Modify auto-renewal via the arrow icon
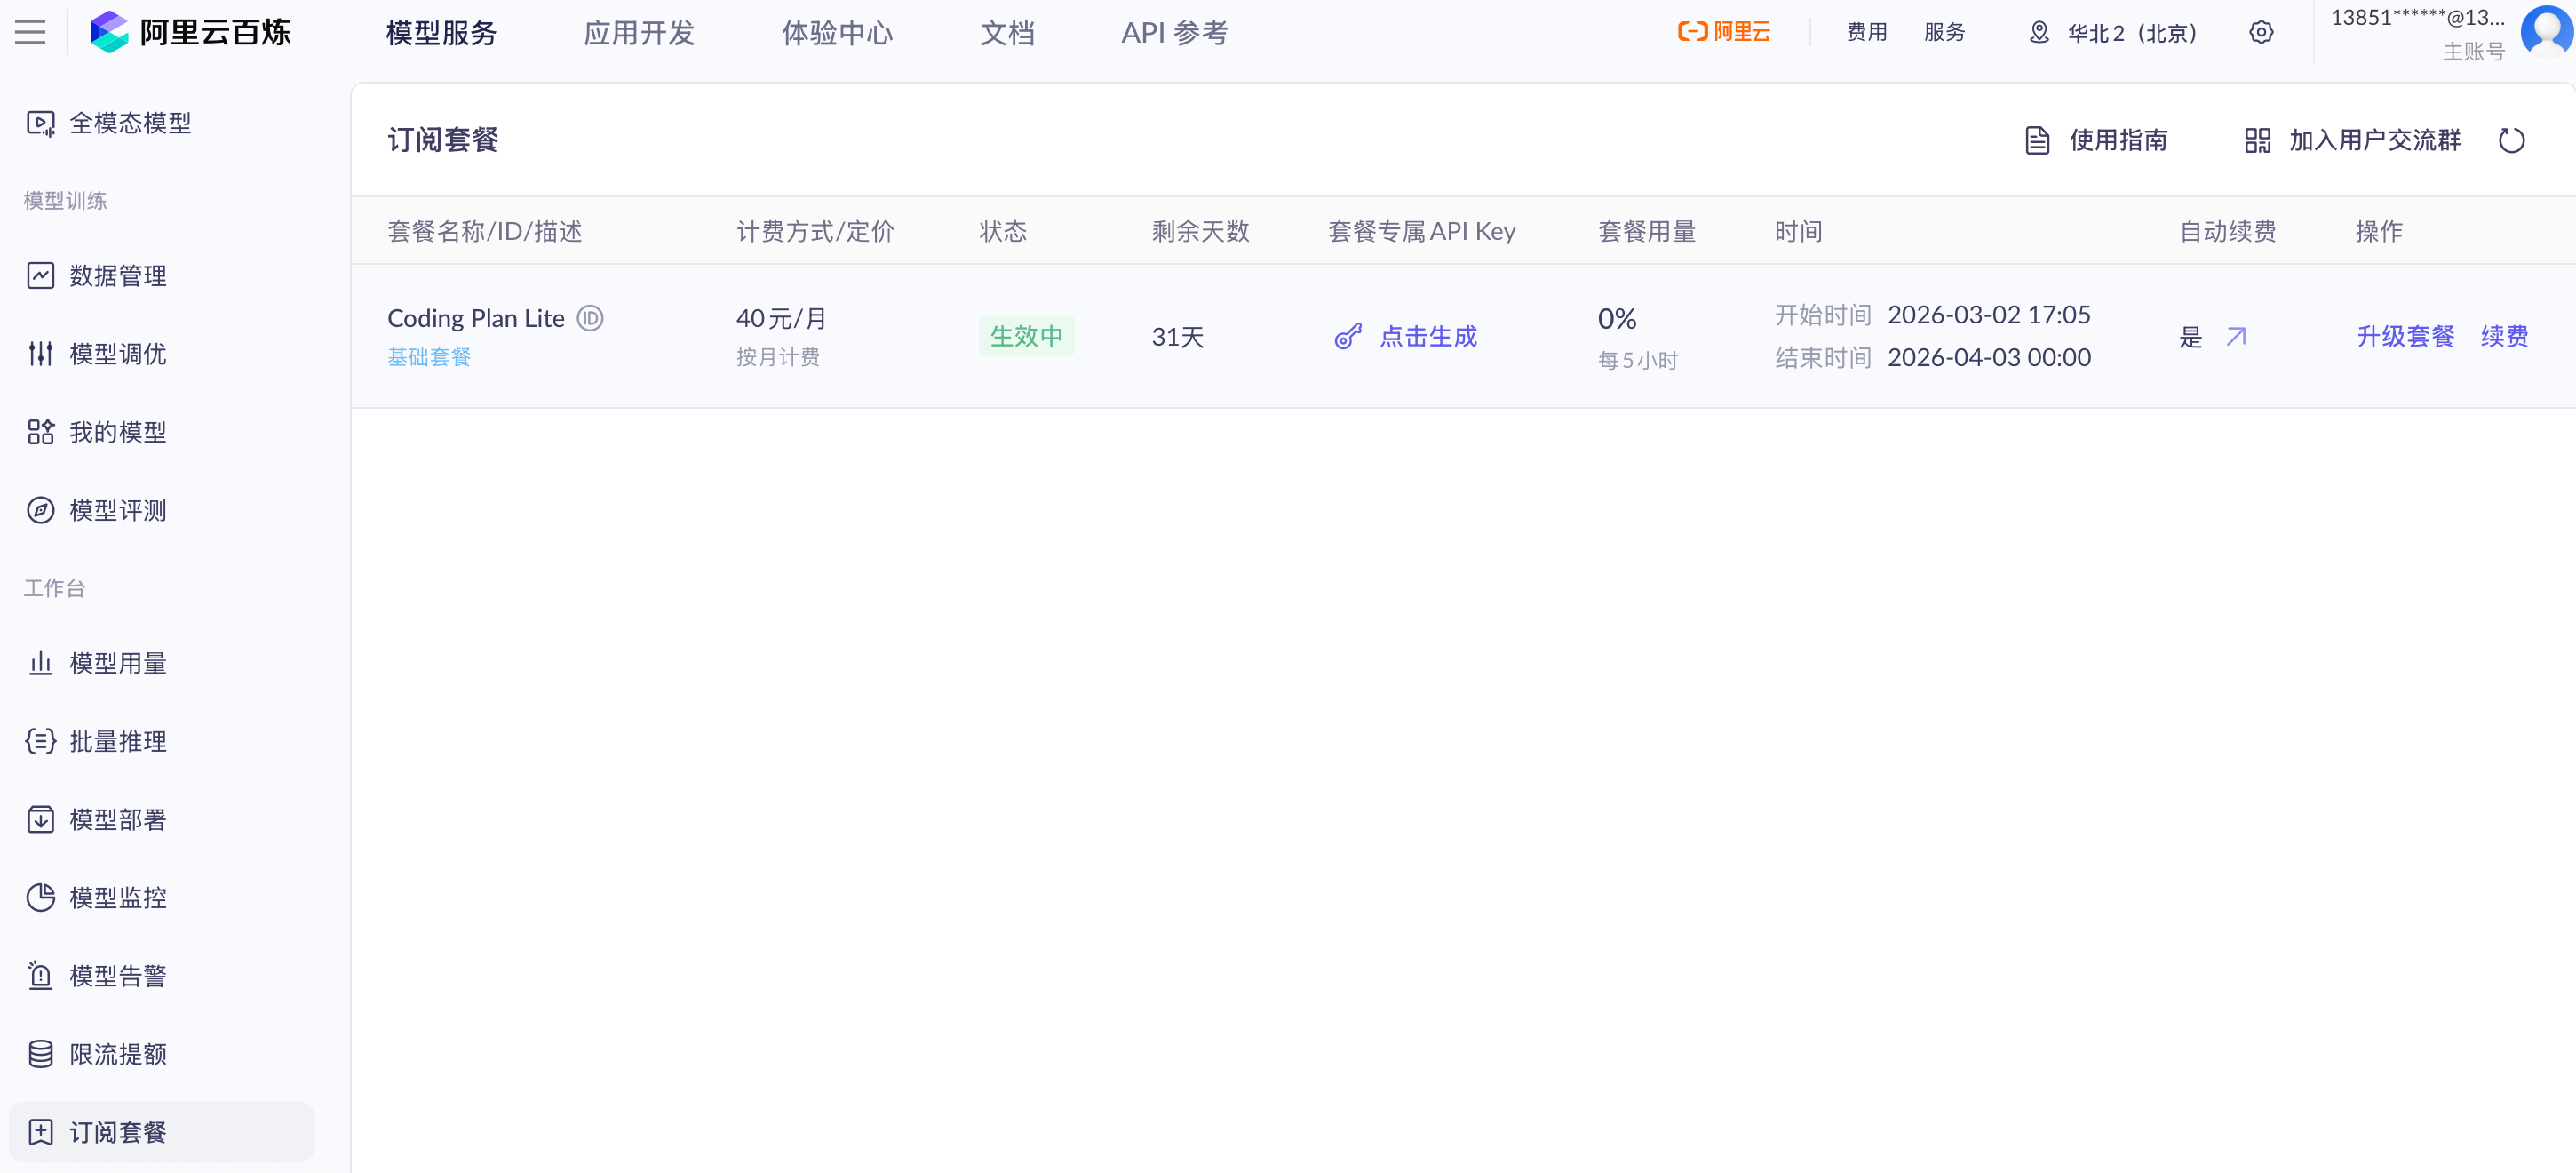Viewport: 2576px width, 1173px height. coord(2236,336)
